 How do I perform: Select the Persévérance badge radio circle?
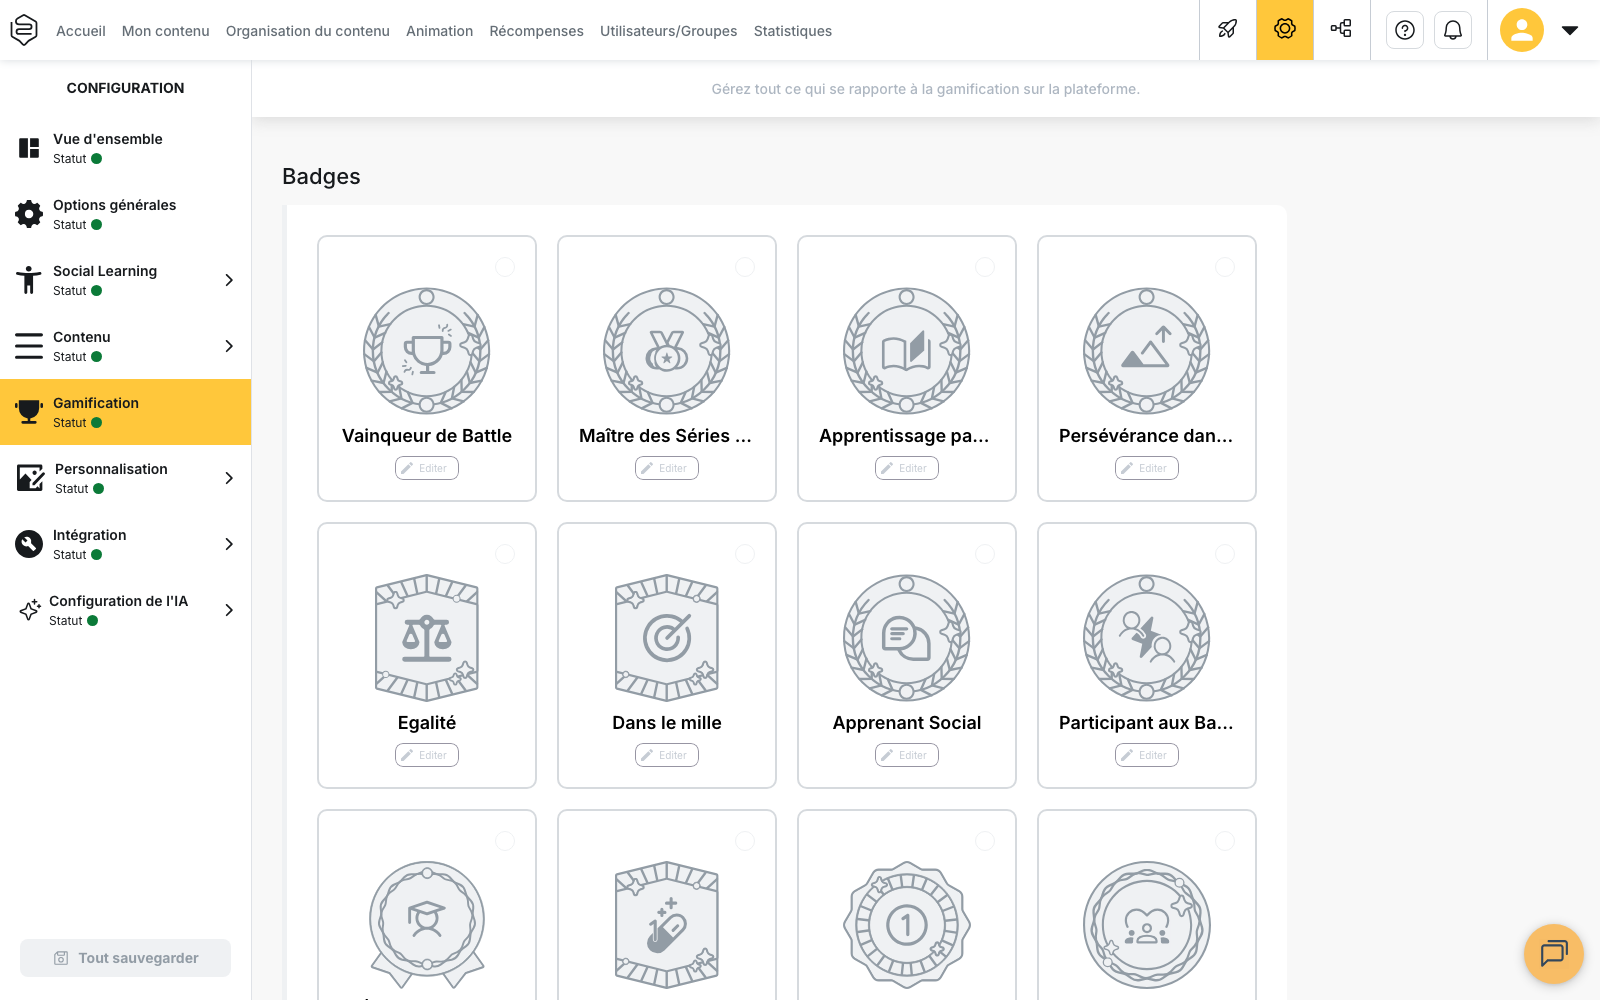pos(1225,267)
